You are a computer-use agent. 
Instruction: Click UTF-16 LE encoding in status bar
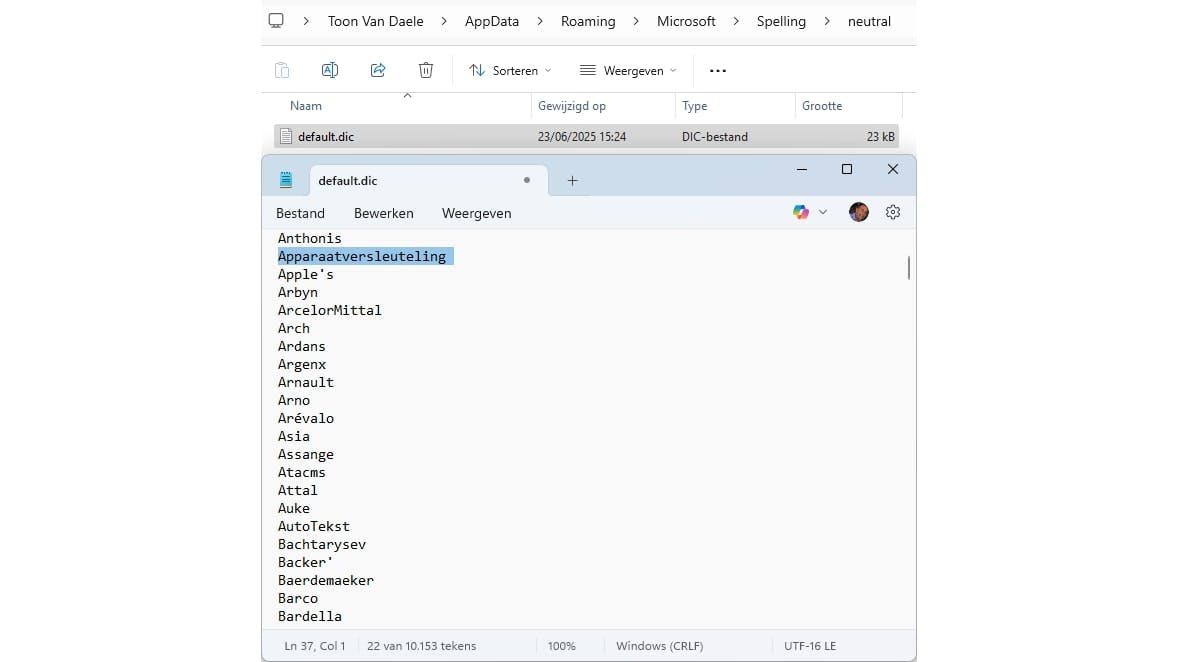click(x=810, y=646)
